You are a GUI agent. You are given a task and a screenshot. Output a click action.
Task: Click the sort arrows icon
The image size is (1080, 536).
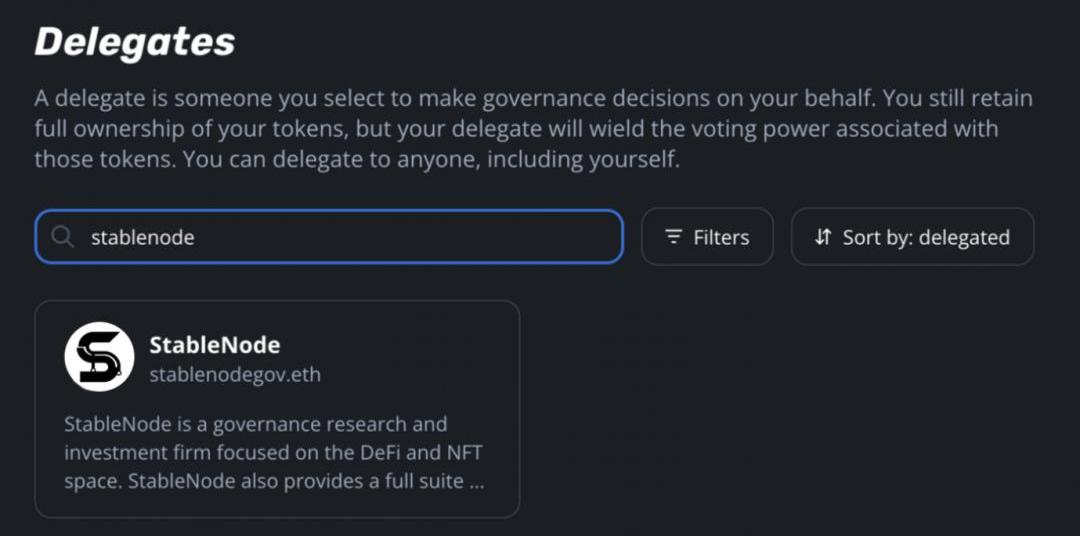click(x=823, y=237)
